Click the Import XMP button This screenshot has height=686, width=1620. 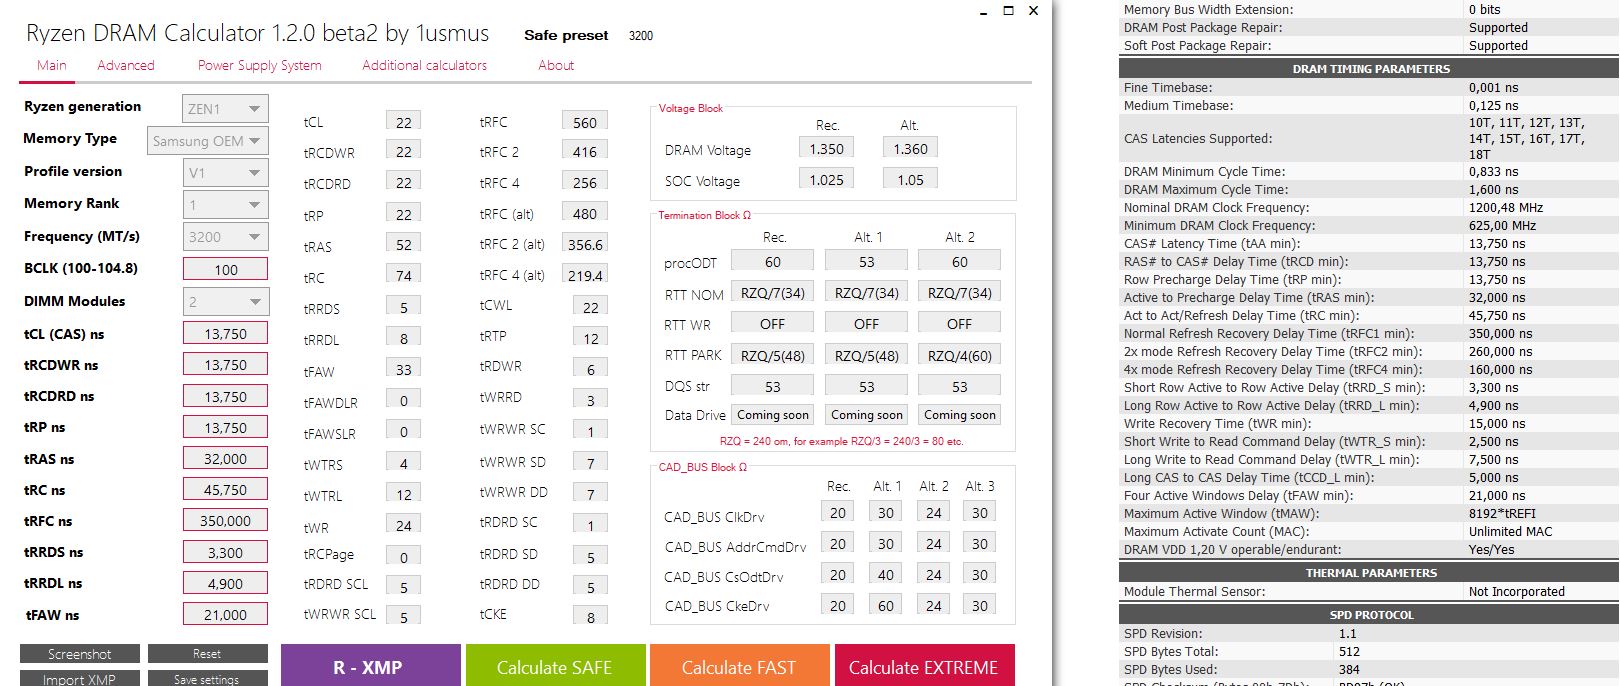80,678
